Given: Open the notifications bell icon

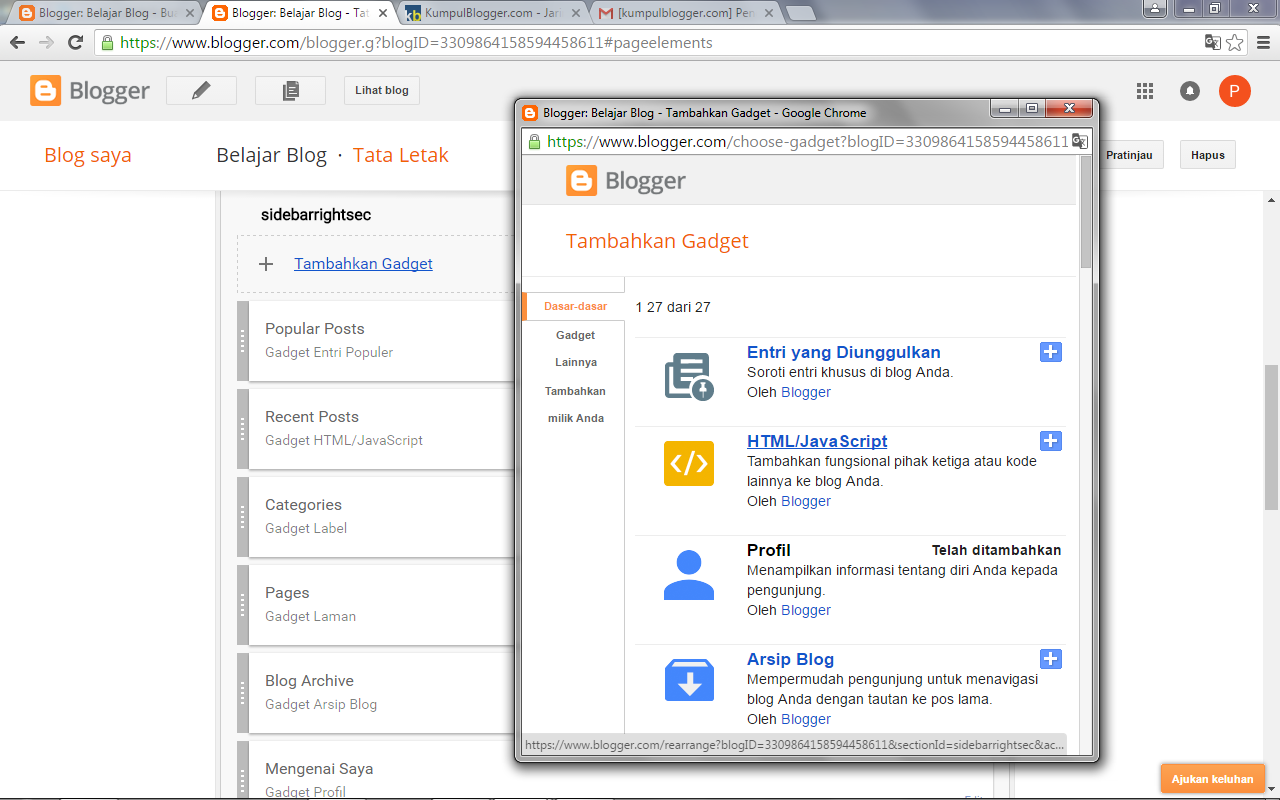Looking at the screenshot, I should [x=1190, y=91].
